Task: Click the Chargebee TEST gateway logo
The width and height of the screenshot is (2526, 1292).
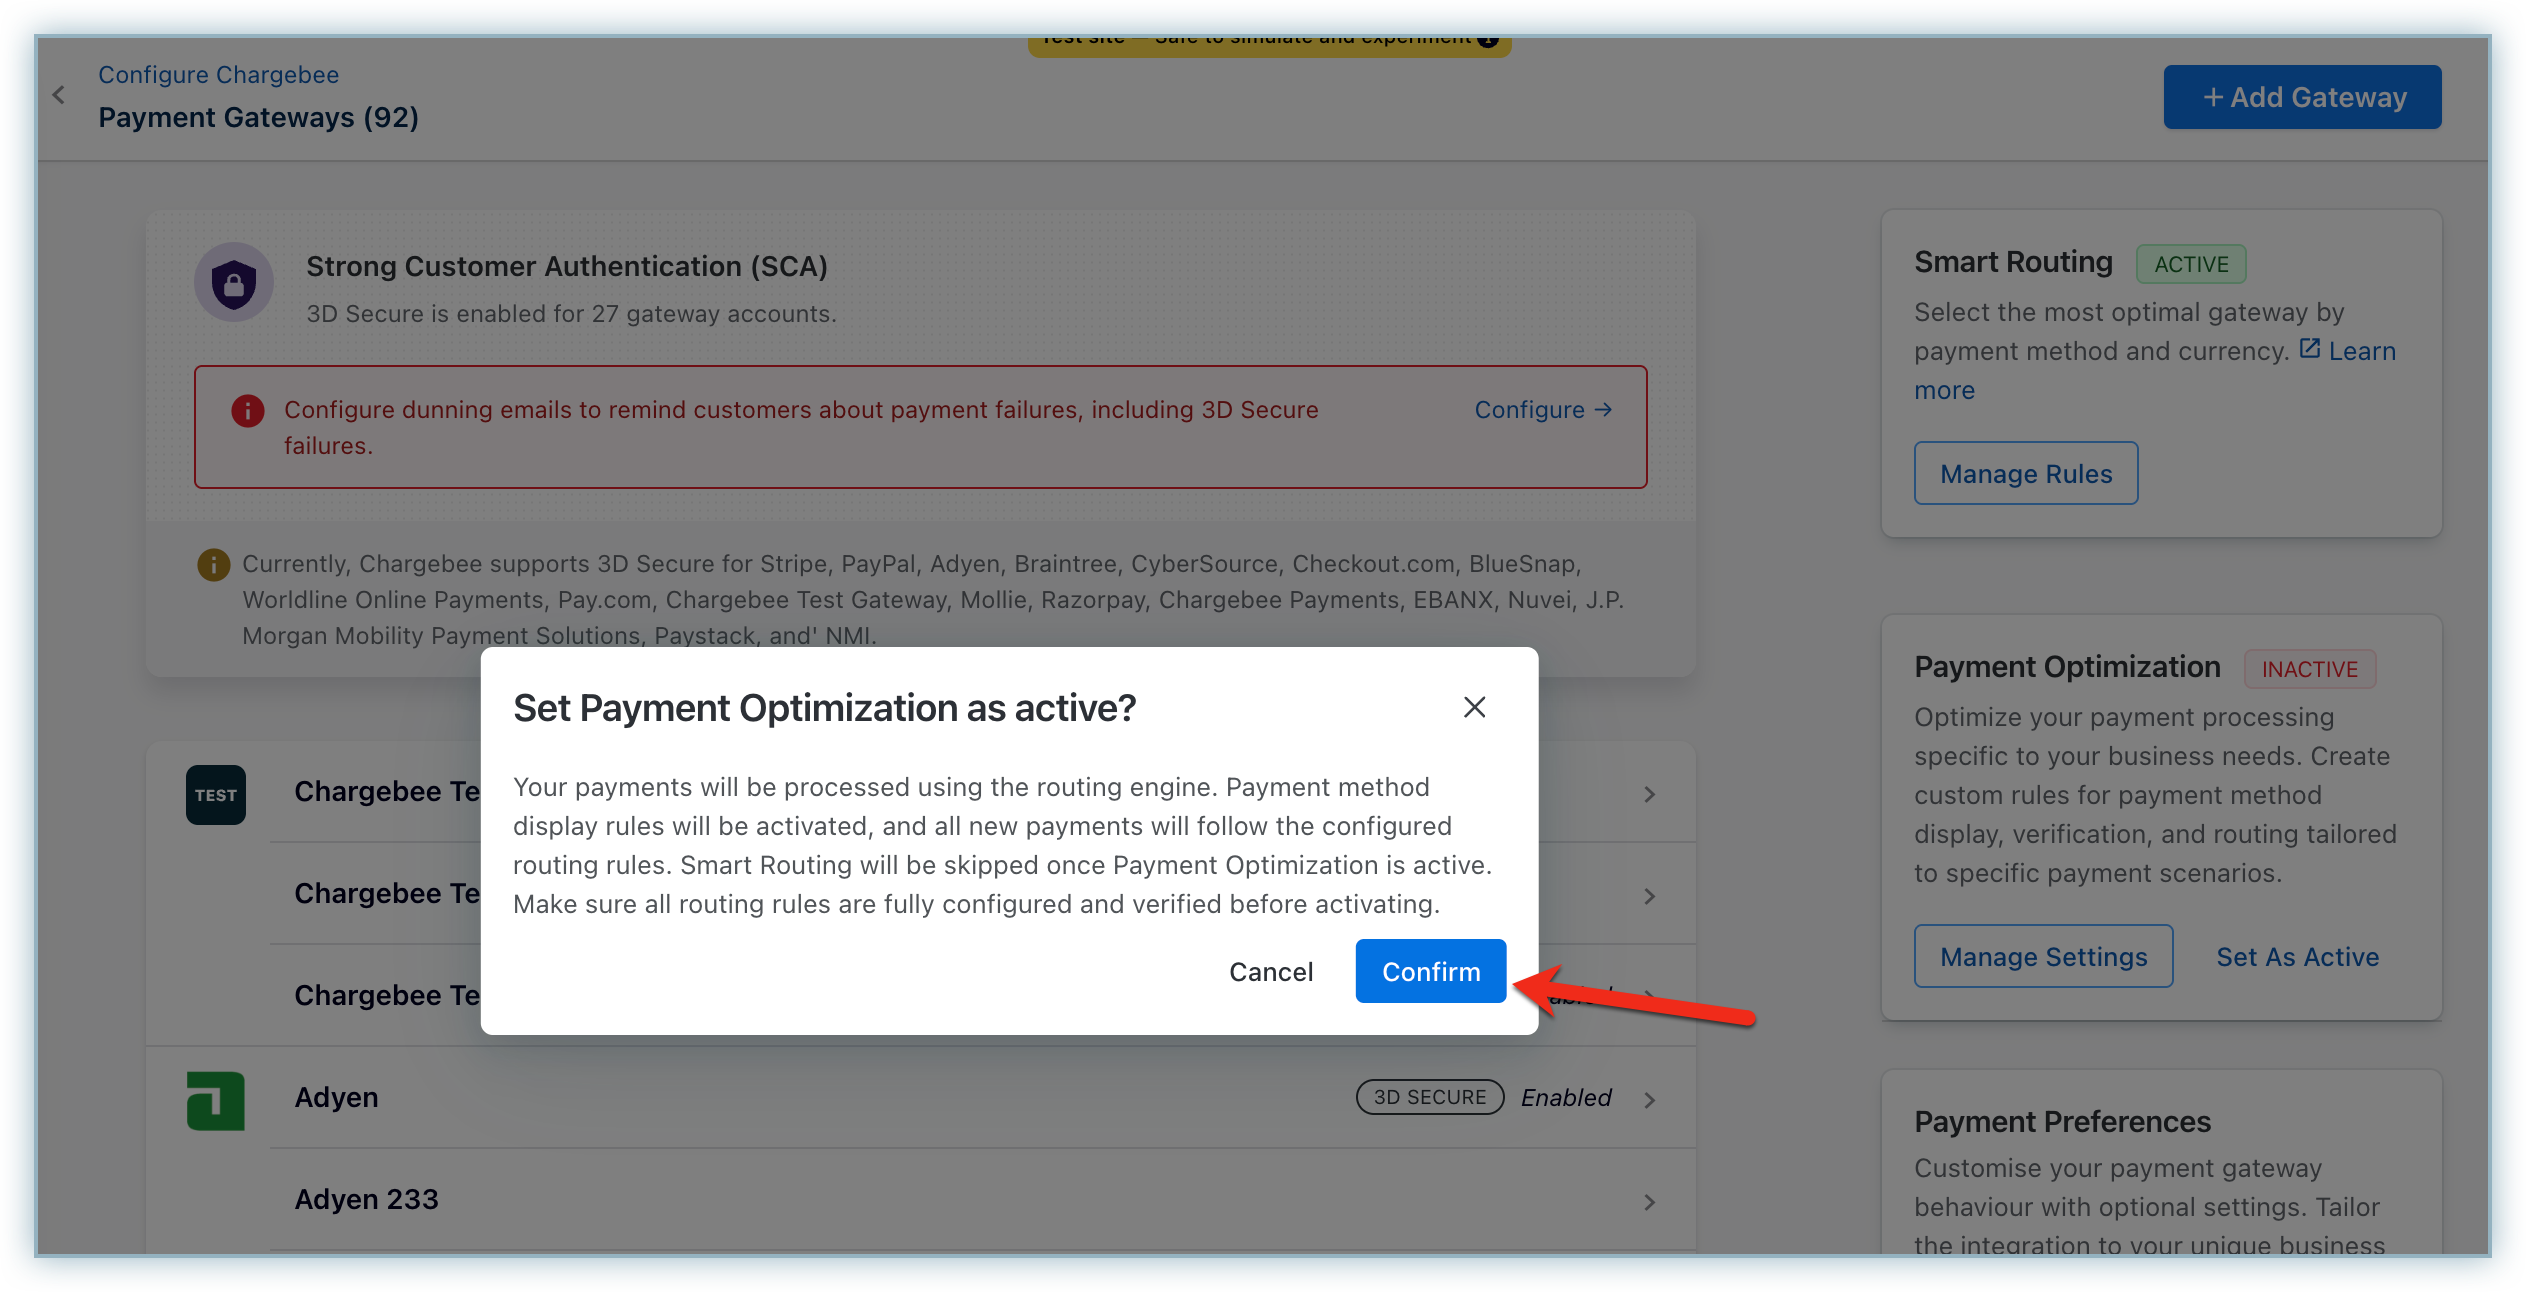Action: coord(216,795)
